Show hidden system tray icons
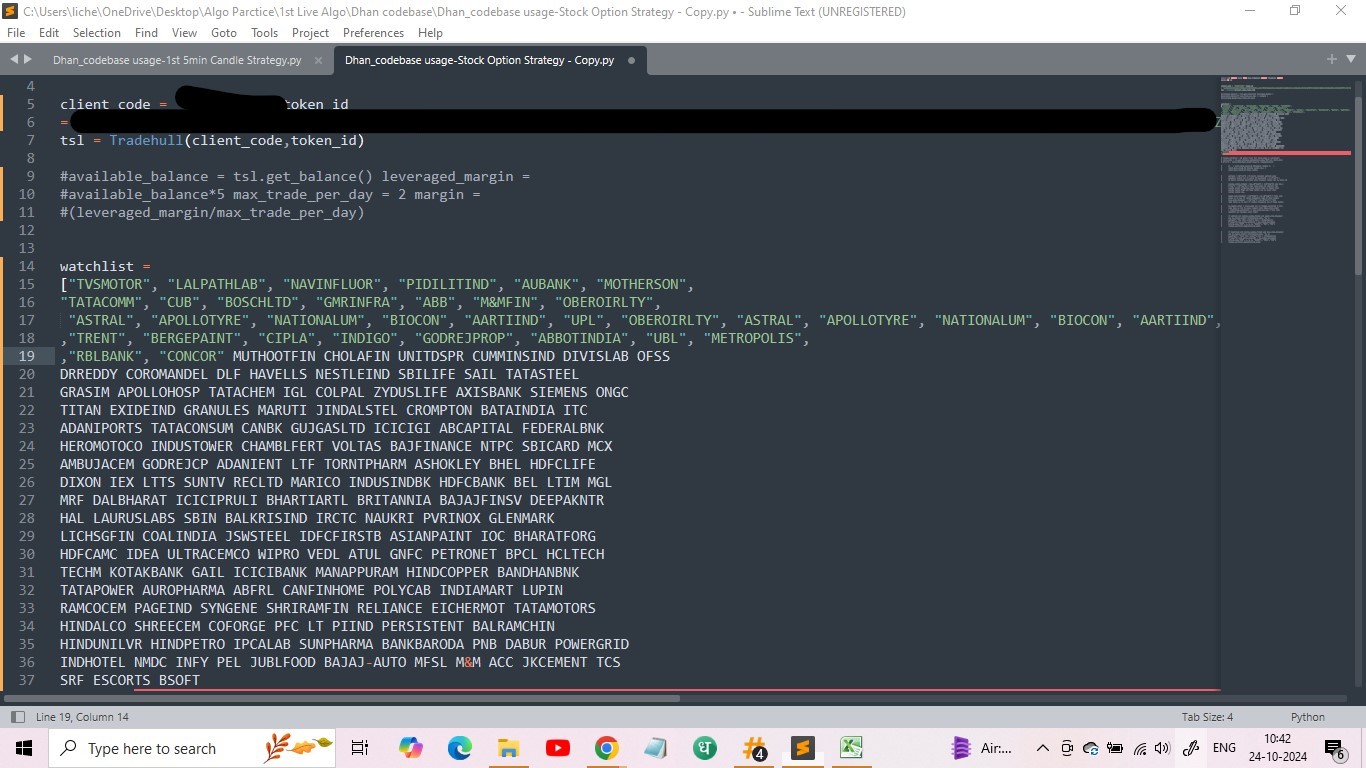The width and height of the screenshot is (1366, 768). 1042,748
